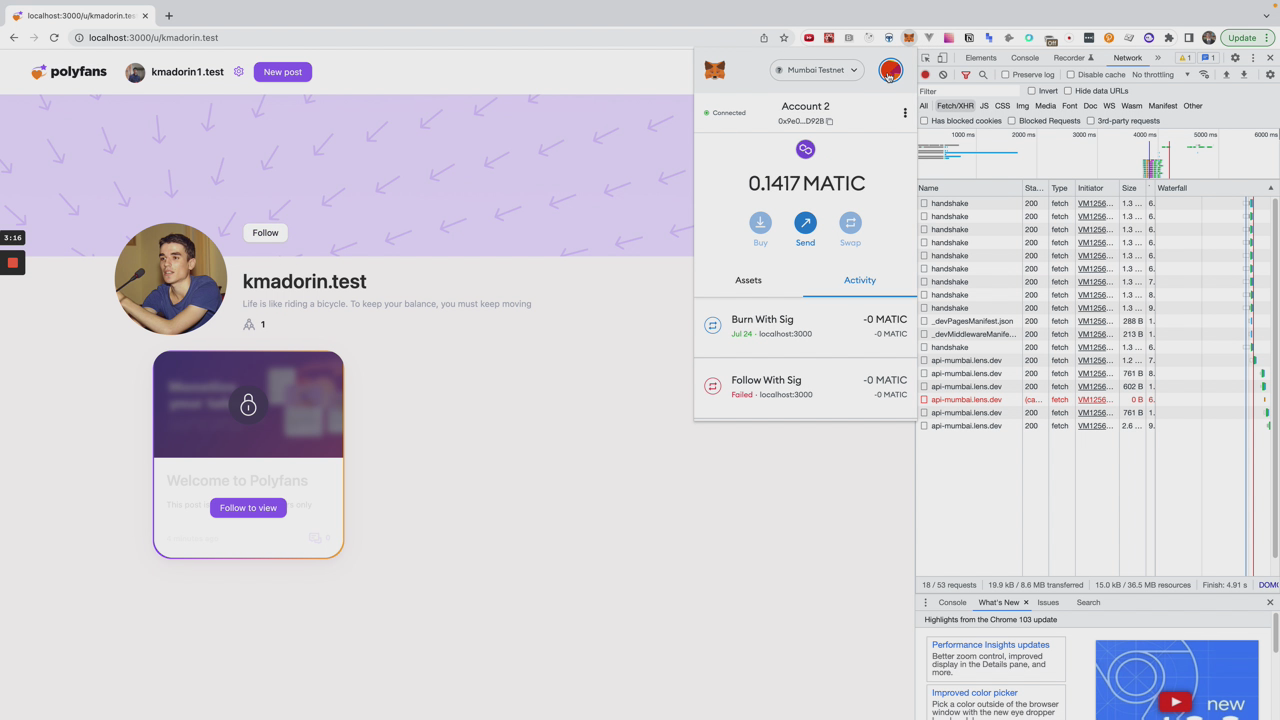The width and height of the screenshot is (1280, 720).
Task: Open network search magnifier icon
Action: [x=983, y=75]
